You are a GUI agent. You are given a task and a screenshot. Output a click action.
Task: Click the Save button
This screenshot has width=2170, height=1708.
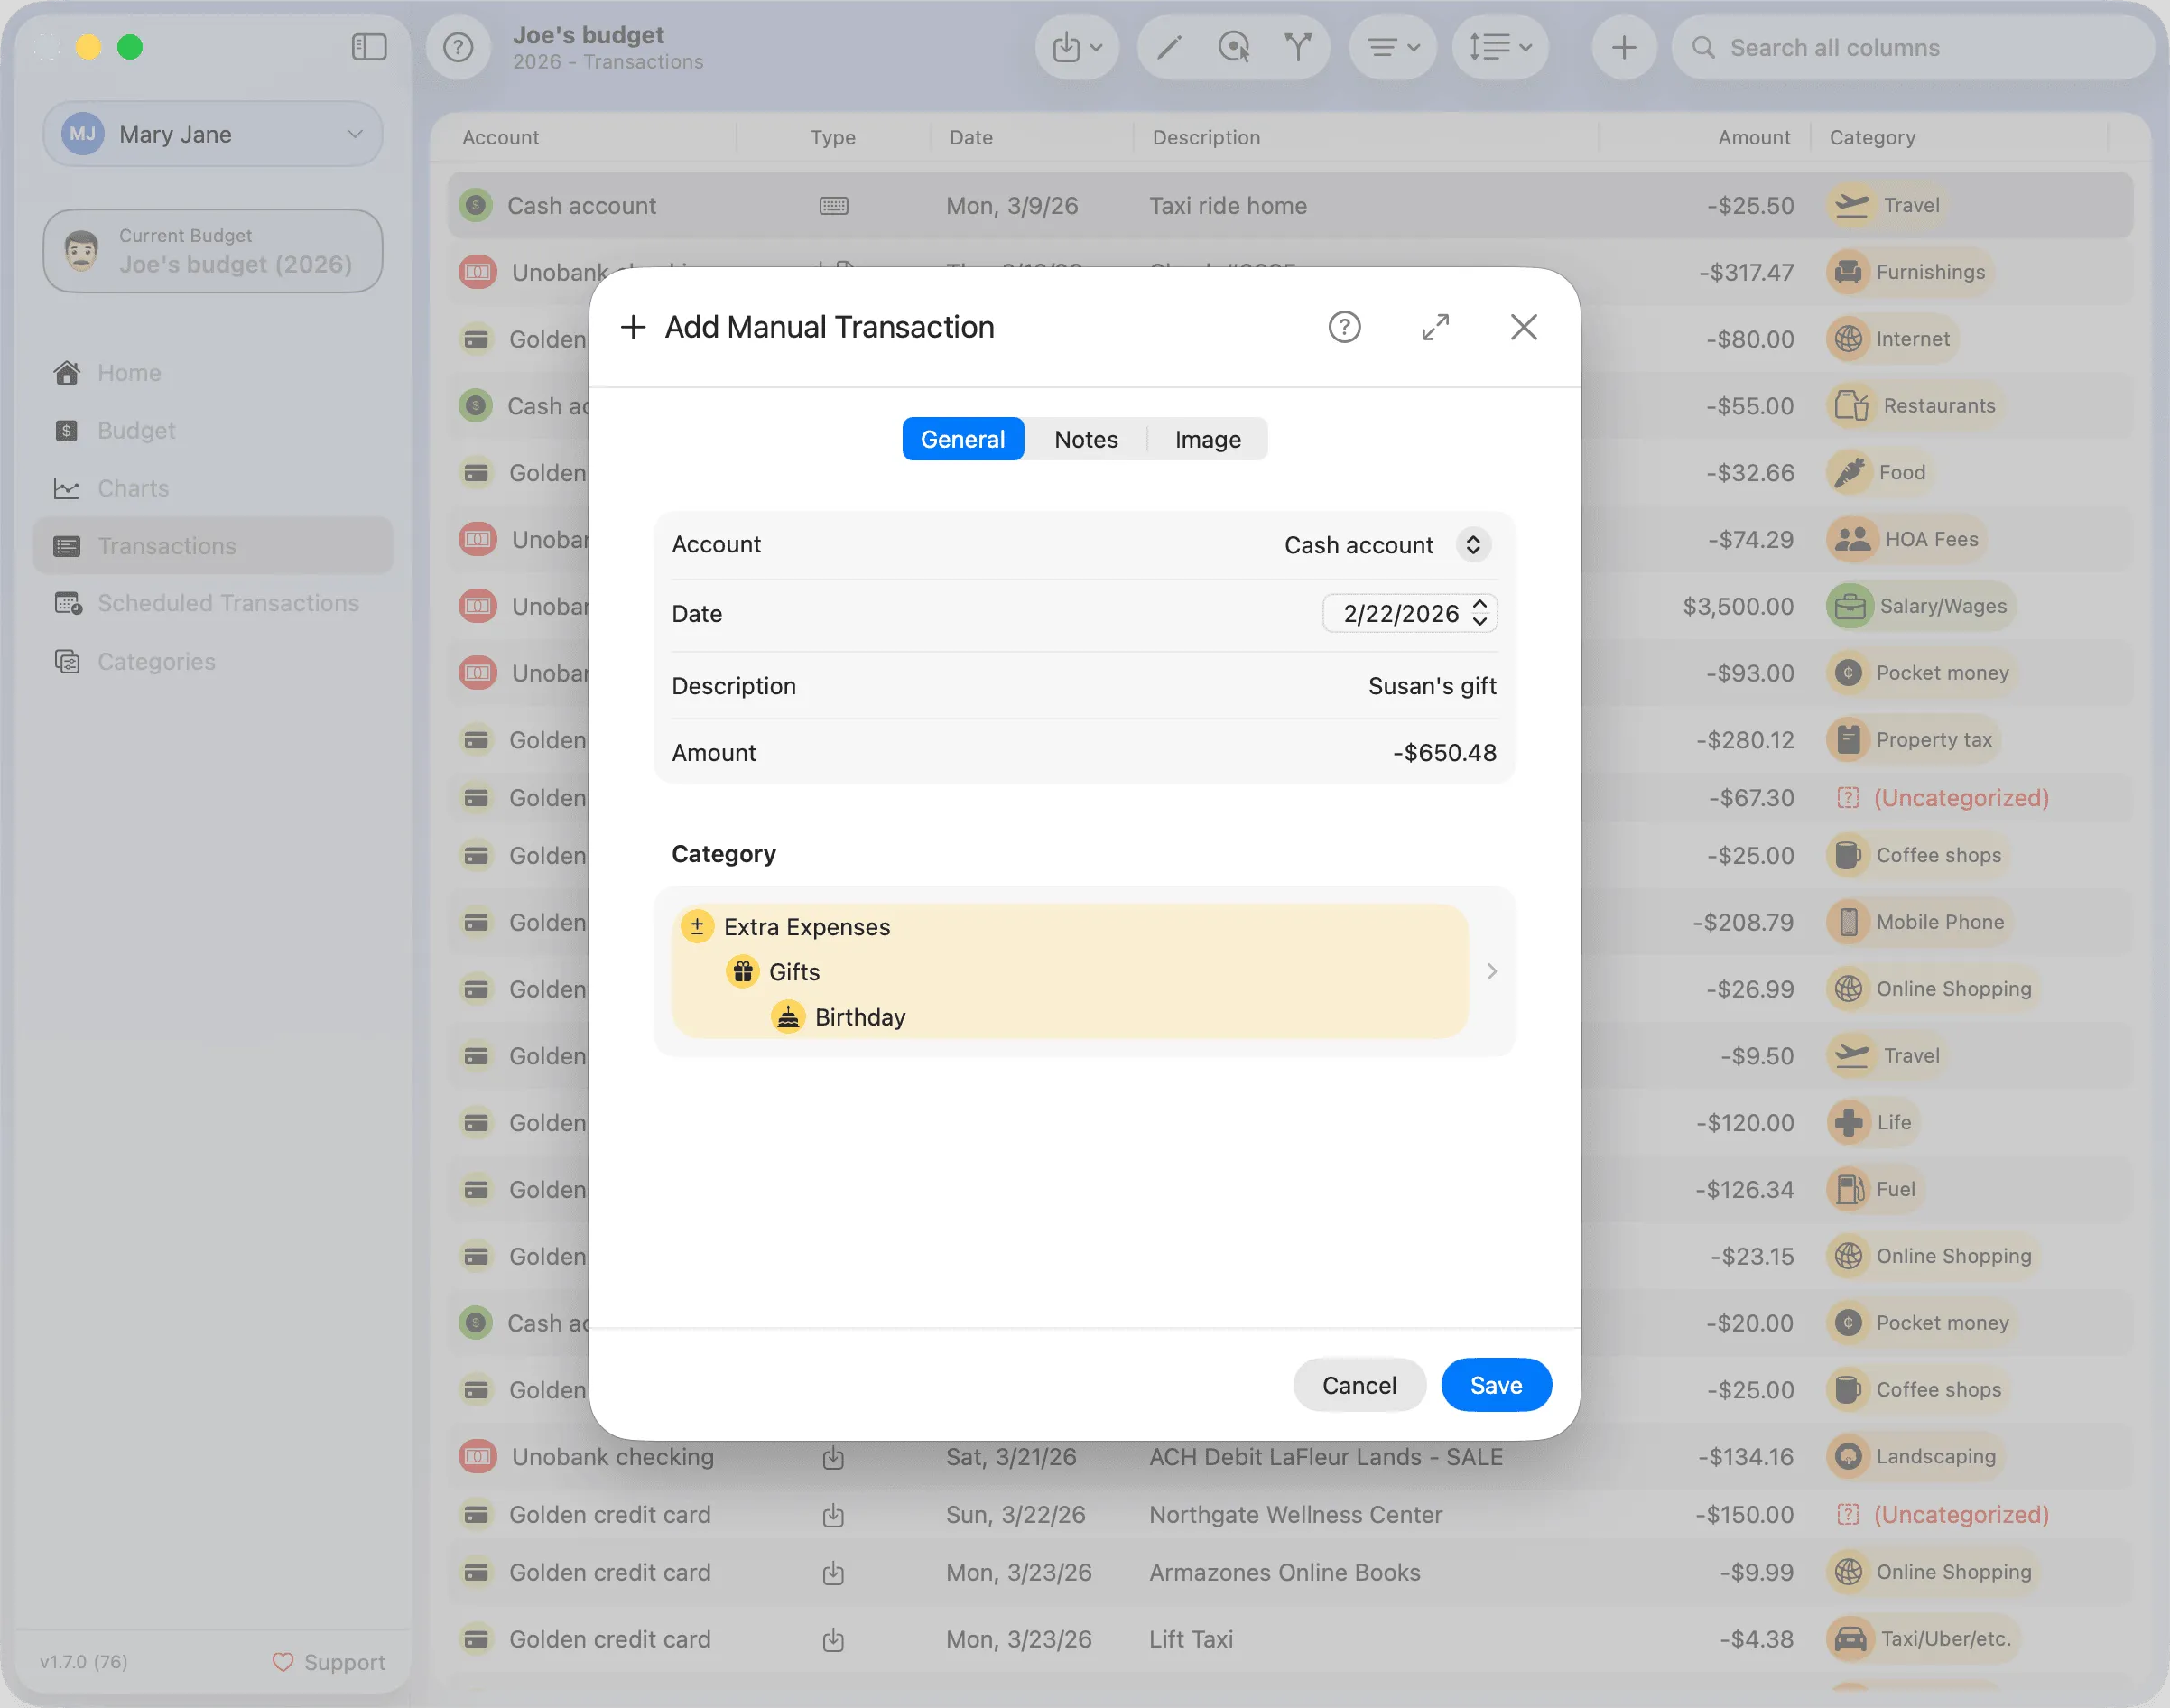click(x=1496, y=1385)
